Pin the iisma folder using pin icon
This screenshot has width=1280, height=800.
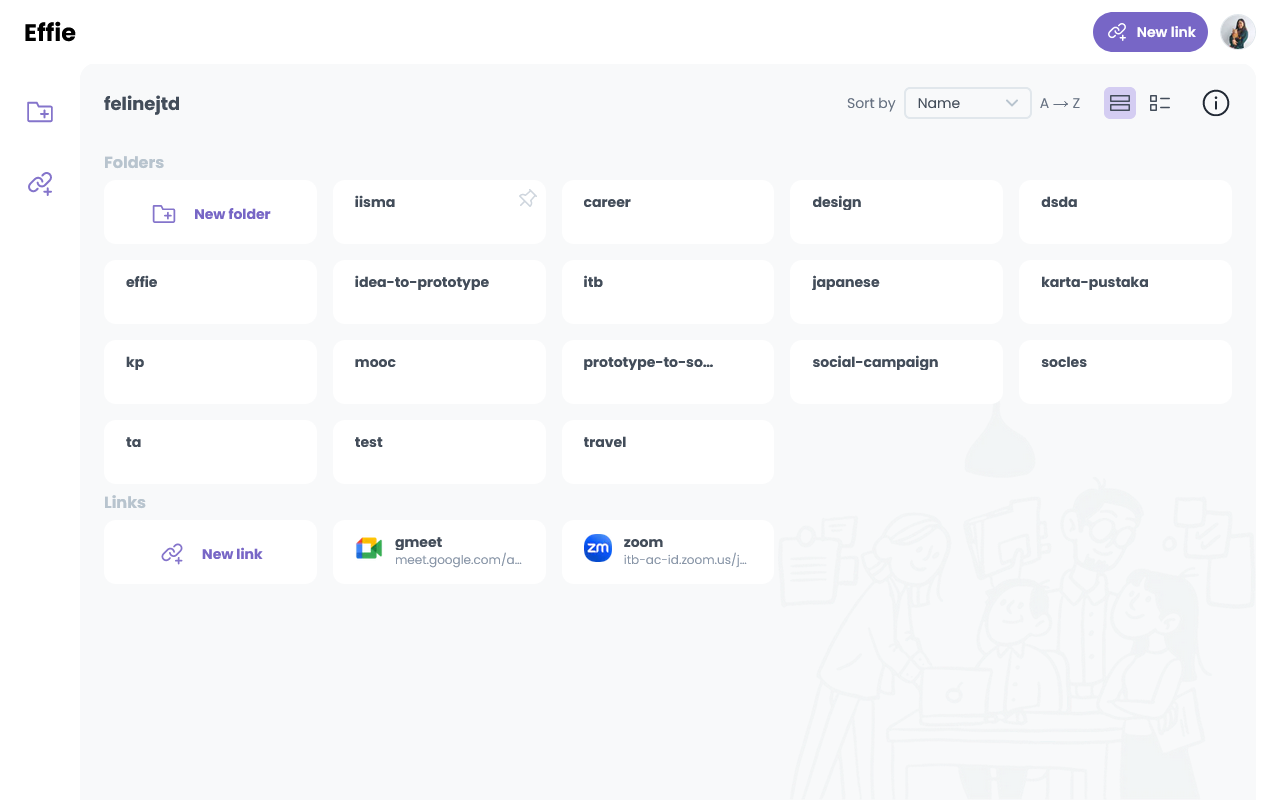click(x=527, y=199)
